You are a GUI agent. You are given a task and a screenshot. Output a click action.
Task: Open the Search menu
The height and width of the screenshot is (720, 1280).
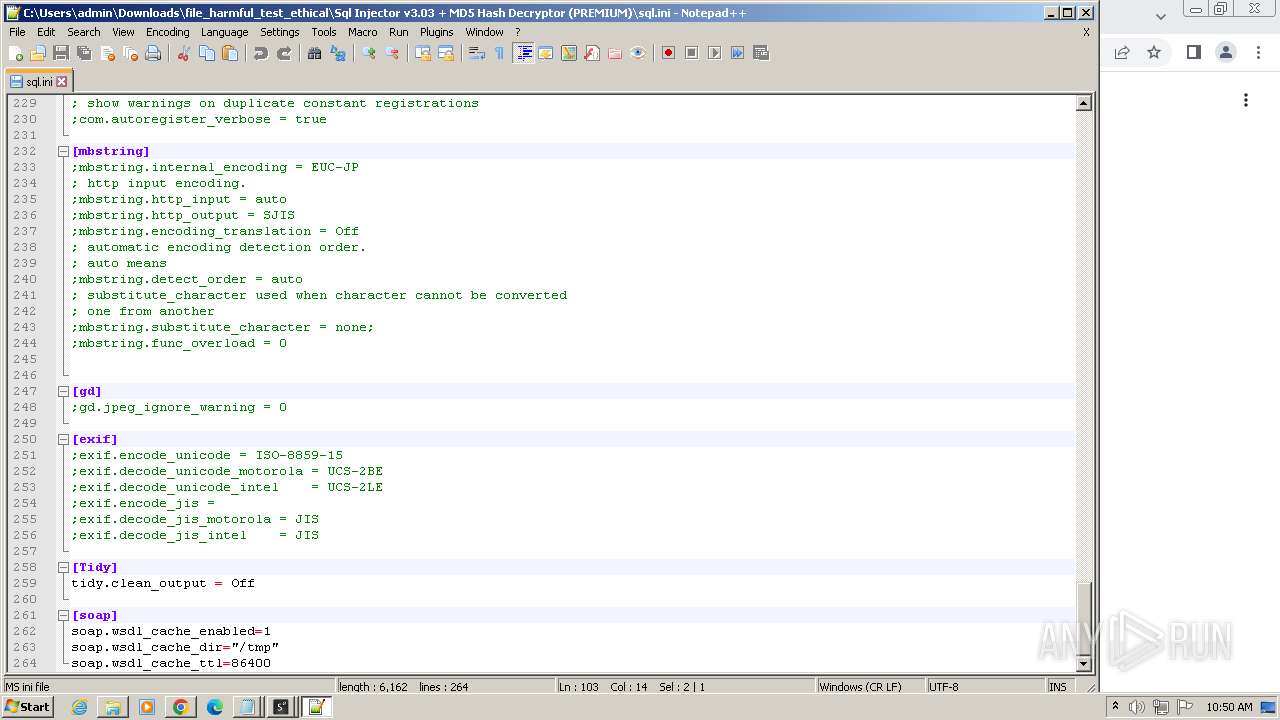(x=84, y=32)
